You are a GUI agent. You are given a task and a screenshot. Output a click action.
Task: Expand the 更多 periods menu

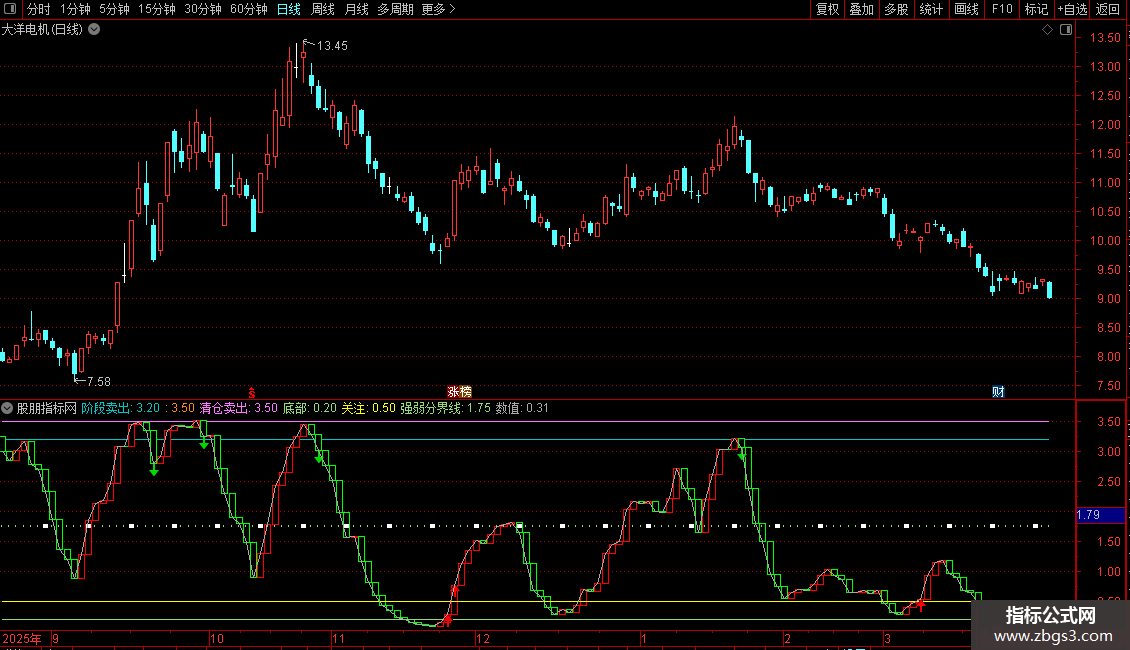click(x=438, y=9)
